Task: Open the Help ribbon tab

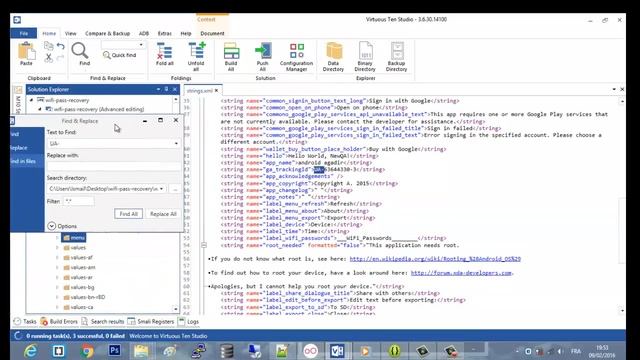Action: (186, 33)
